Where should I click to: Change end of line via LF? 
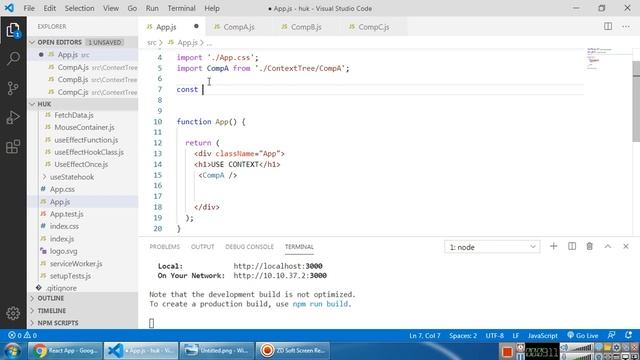tap(516, 335)
